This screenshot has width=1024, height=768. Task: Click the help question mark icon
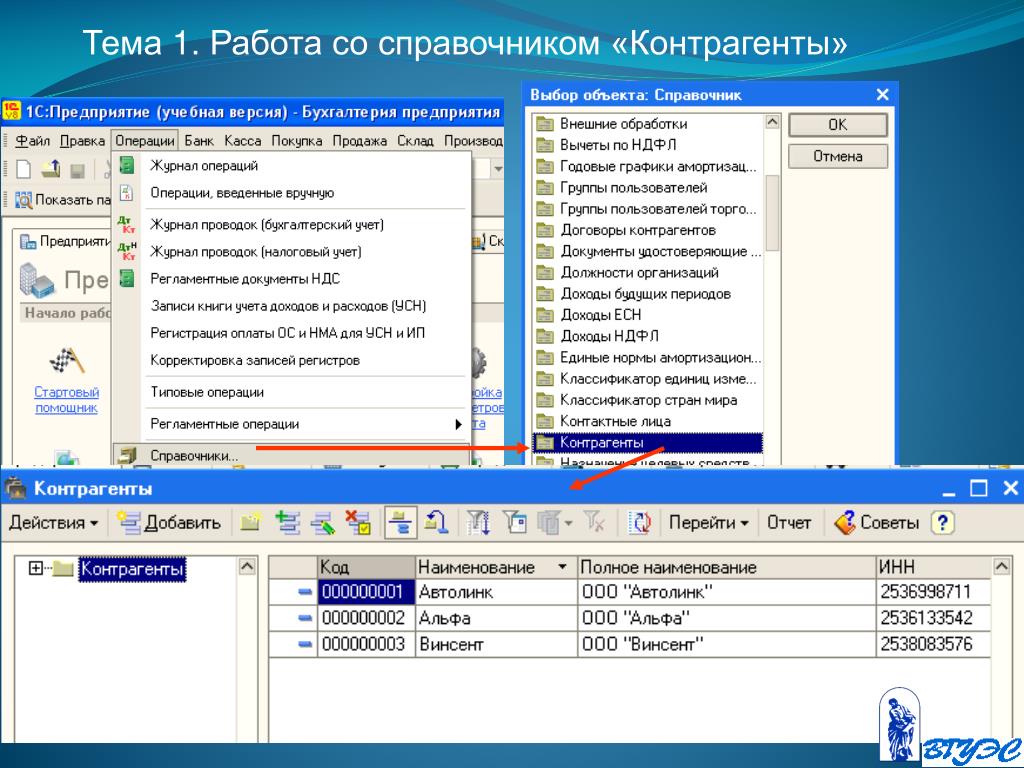click(x=942, y=522)
